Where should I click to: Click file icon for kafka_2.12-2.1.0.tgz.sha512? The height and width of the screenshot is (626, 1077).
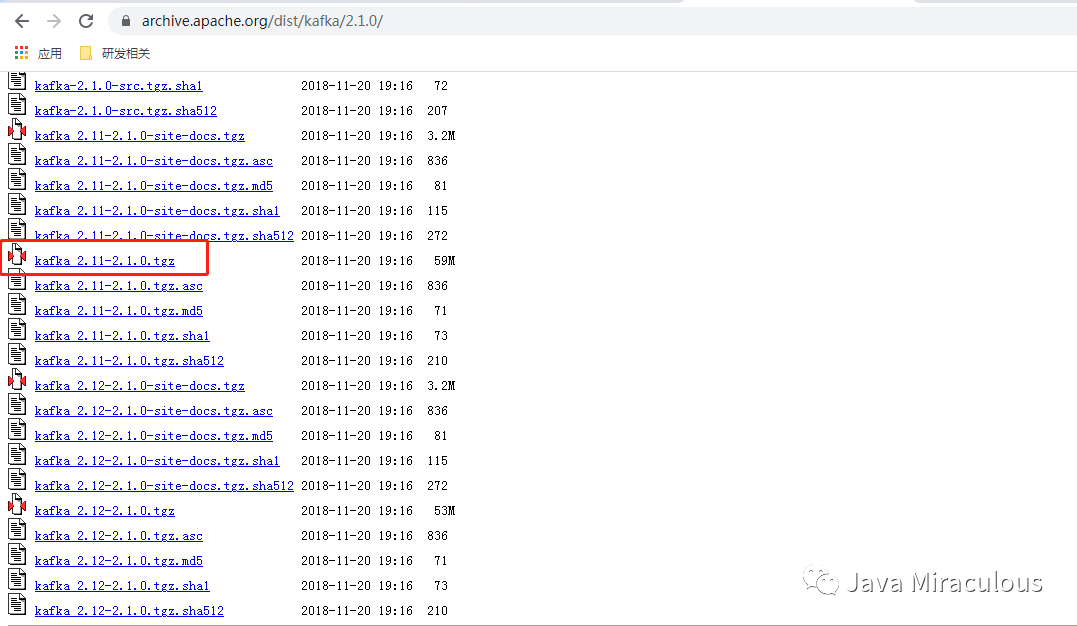click(x=17, y=605)
